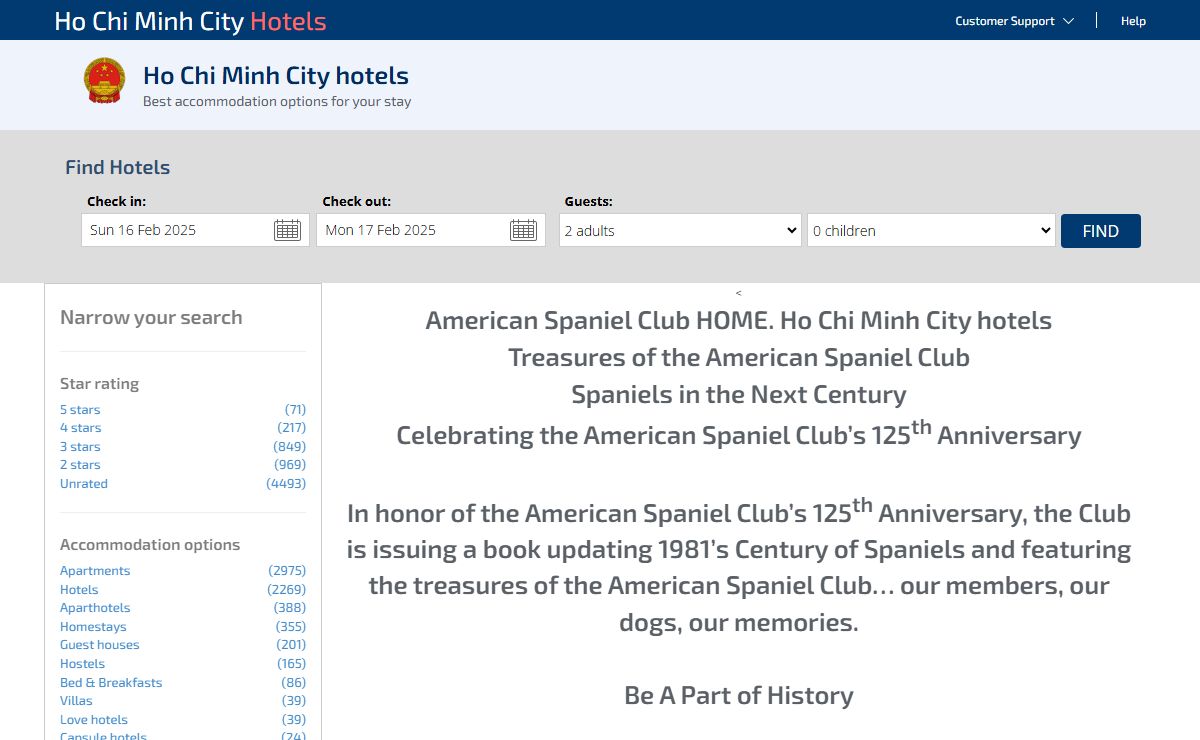Click Treasures of the American Spaniel Club heading
The width and height of the screenshot is (1200, 740).
[739, 358]
